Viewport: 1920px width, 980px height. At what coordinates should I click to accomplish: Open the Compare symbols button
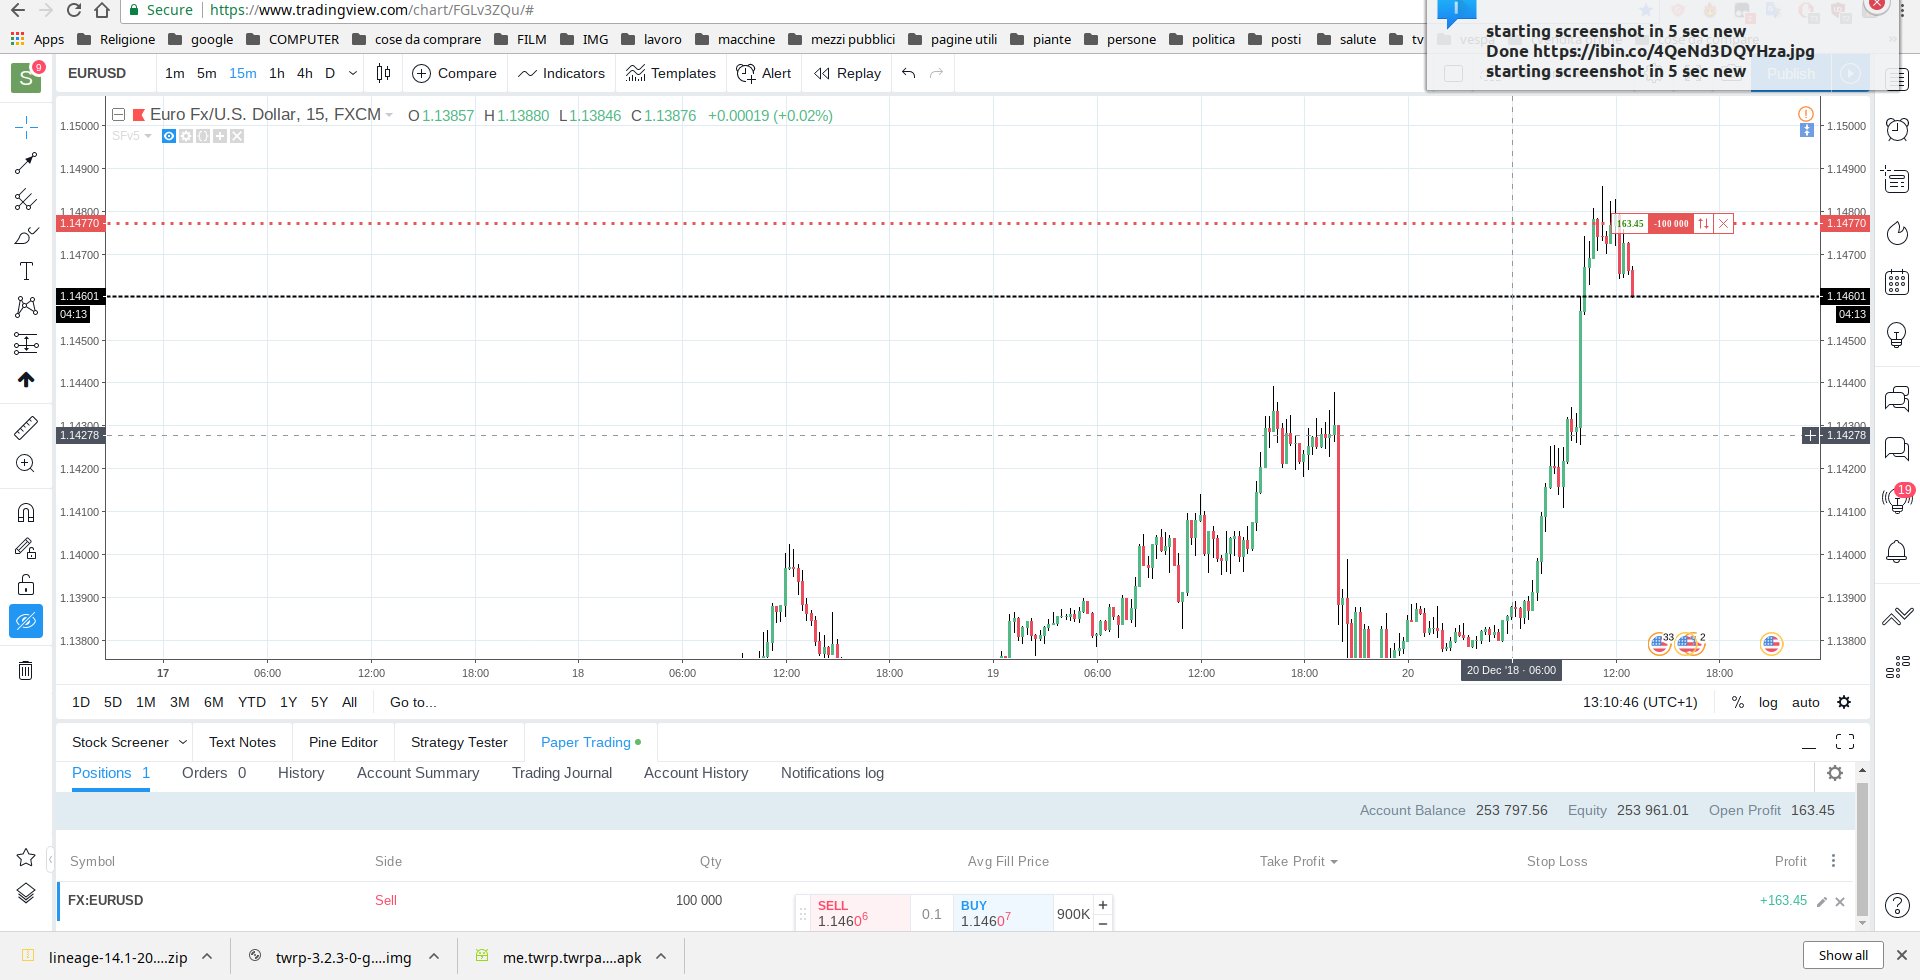tap(454, 73)
